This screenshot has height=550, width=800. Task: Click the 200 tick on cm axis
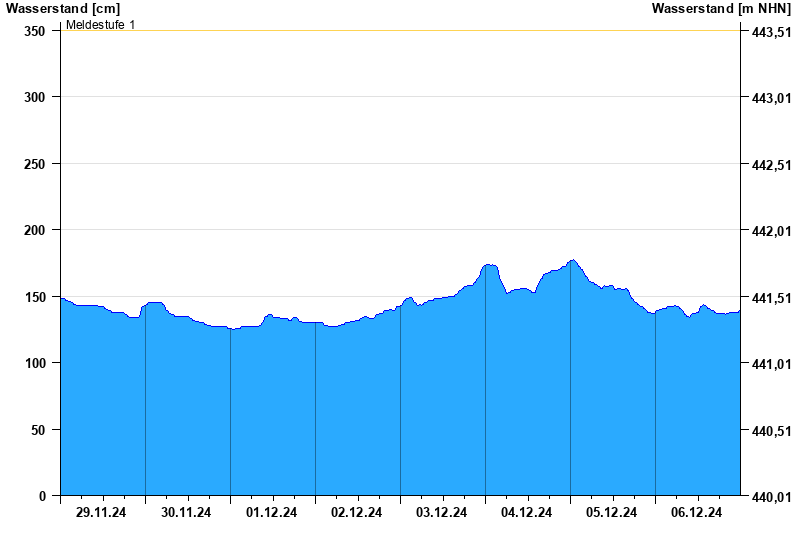click(x=35, y=230)
